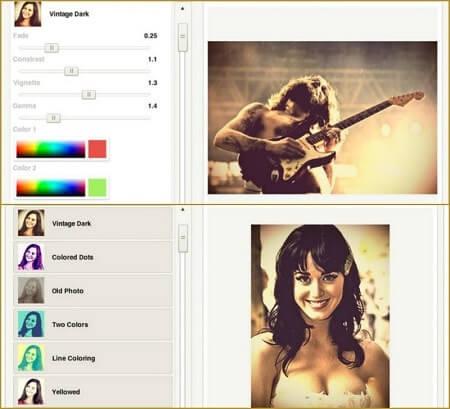Adjust the Contrast slider handle
450x409 pixels.
coord(71,71)
